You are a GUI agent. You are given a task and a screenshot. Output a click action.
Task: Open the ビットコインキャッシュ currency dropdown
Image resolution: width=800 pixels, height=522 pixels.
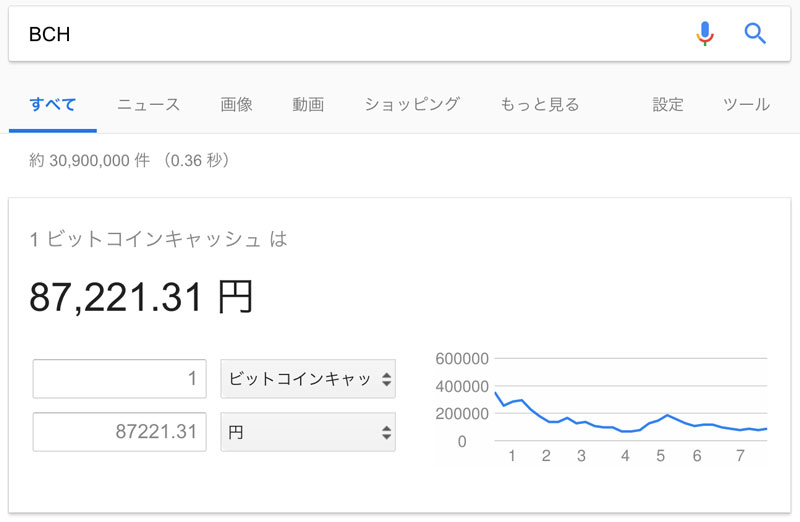click(x=308, y=379)
